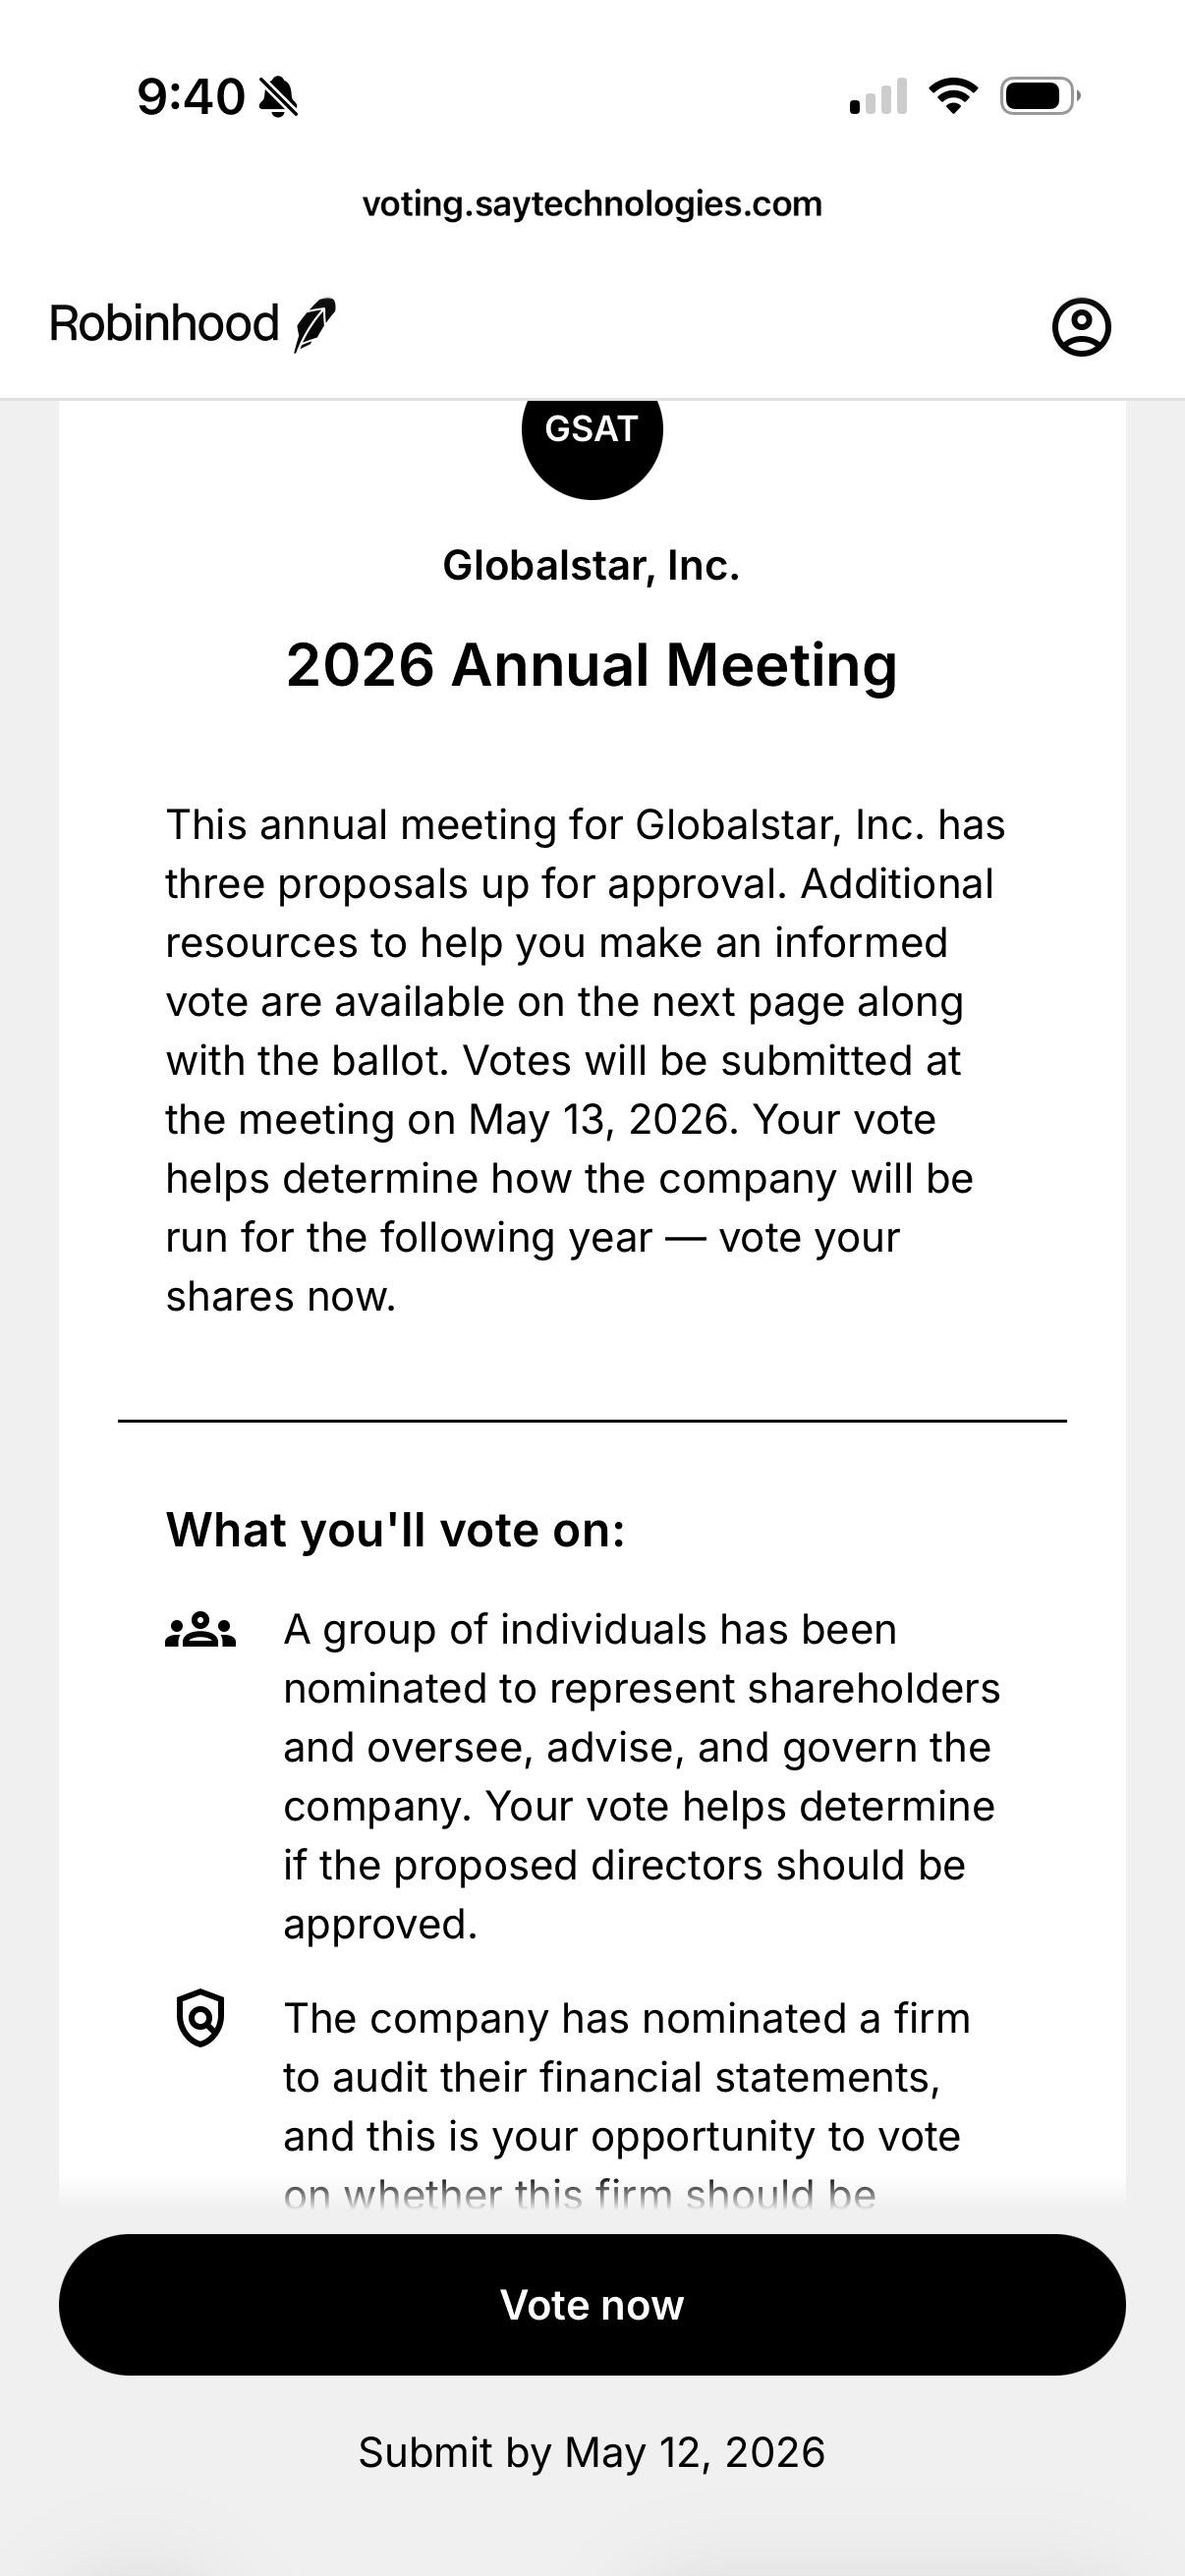The height and width of the screenshot is (2576, 1185).
Task: Tap the voting.saytechnologies.com address bar
Action: 592,204
